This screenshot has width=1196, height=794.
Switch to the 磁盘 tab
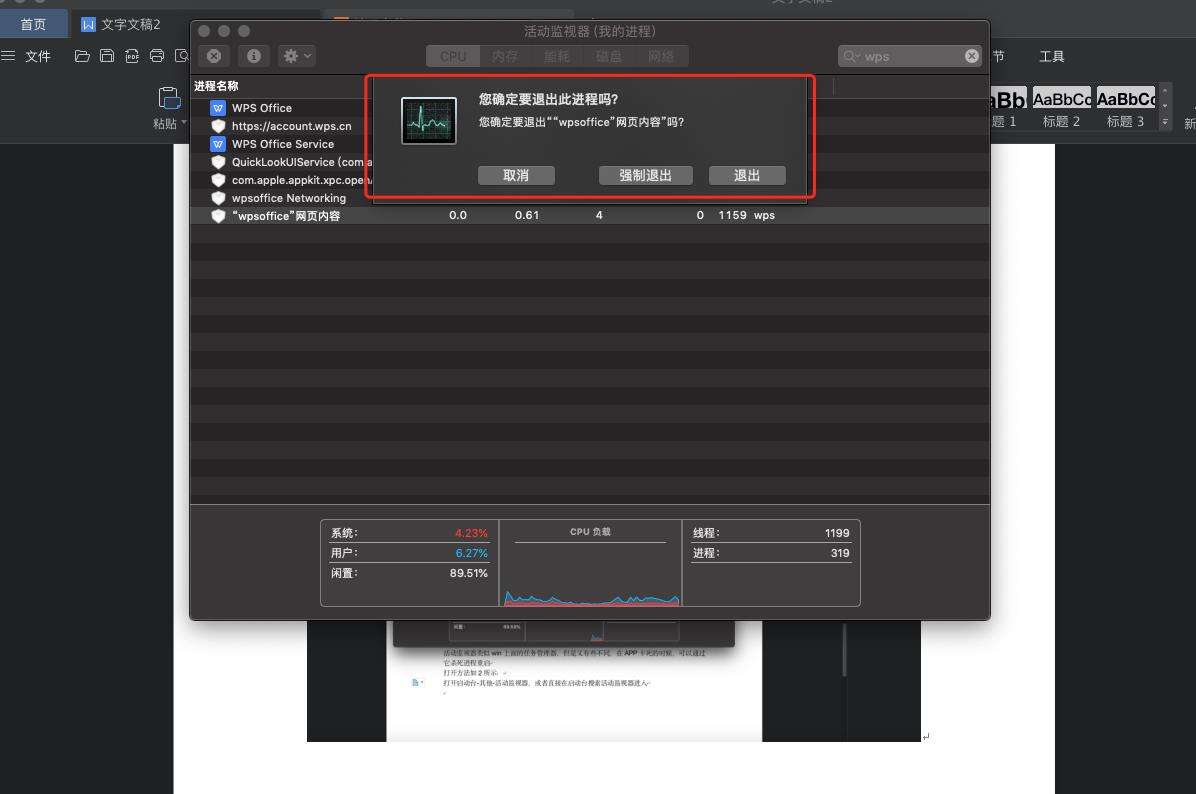(x=609, y=56)
